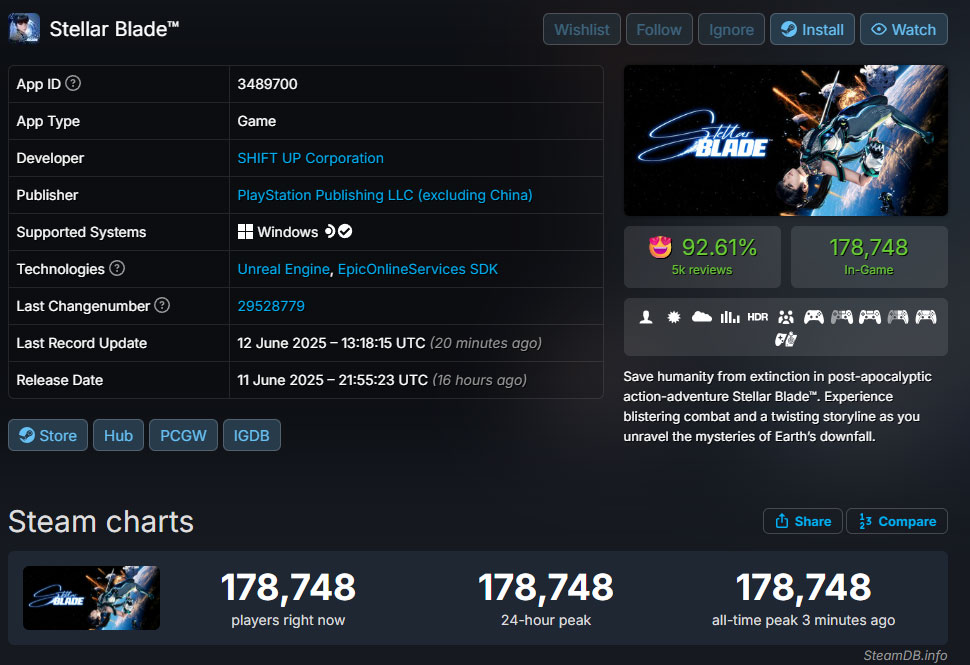Click the HDR support icon
The height and width of the screenshot is (665, 970).
coord(758,317)
